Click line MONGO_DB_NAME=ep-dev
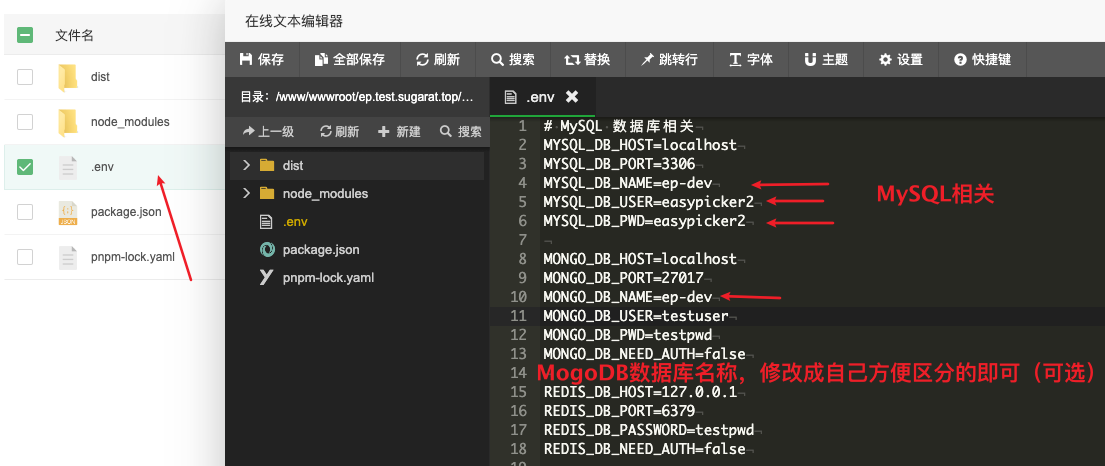This screenshot has width=1105, height=466. click(627, 298)
